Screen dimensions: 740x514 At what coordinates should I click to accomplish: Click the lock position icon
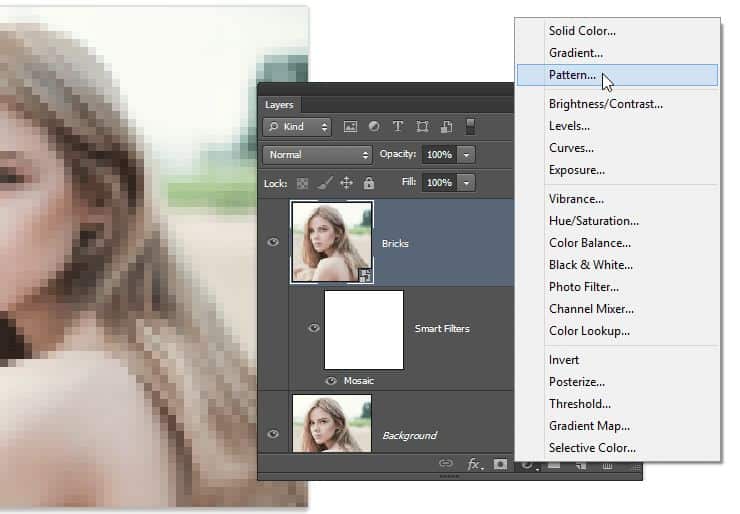347,183
